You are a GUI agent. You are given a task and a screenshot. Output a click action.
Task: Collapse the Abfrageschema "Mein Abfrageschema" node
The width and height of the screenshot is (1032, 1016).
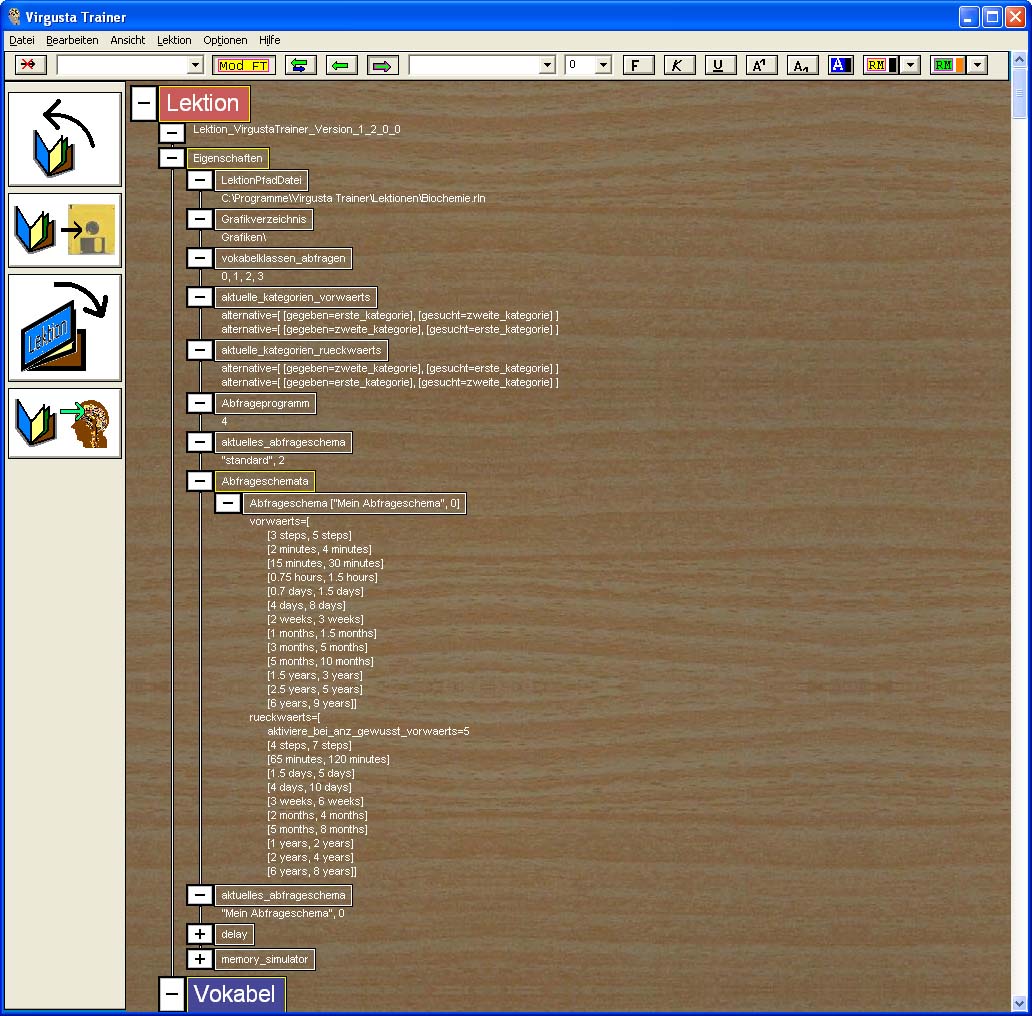point(228,503)
